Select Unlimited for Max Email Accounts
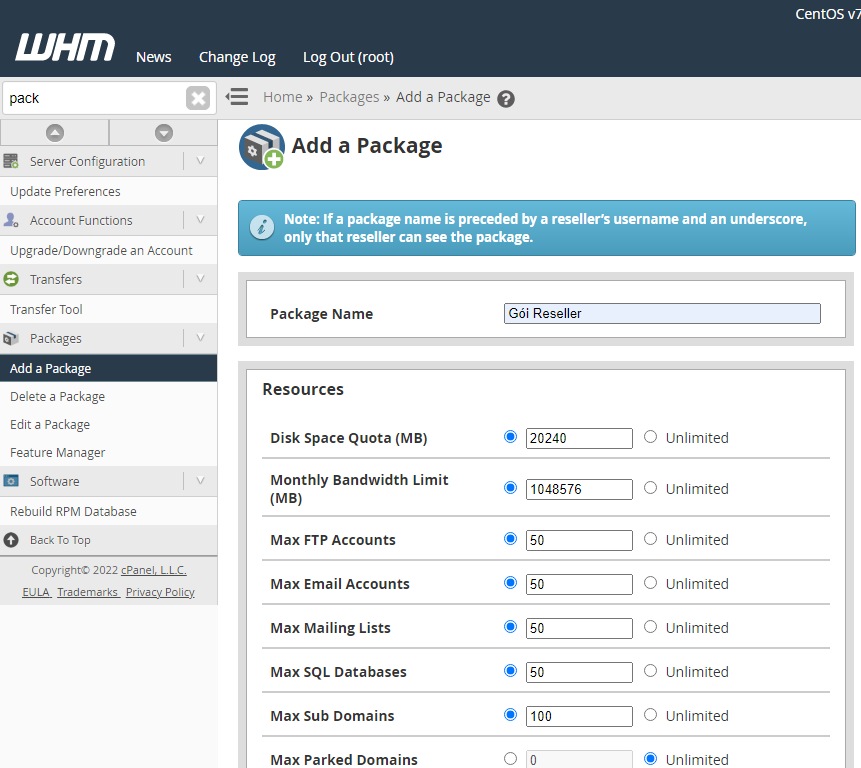 [x=651, y=583]
